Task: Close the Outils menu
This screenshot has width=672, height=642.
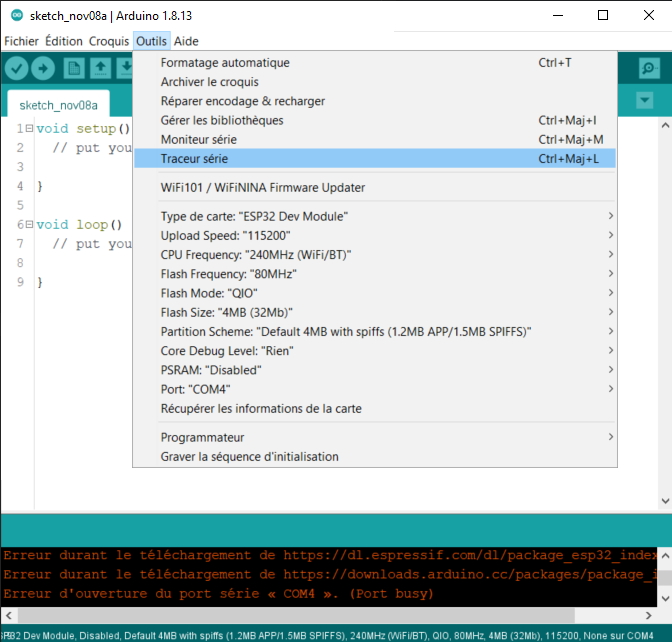Action: pos(151,41)
